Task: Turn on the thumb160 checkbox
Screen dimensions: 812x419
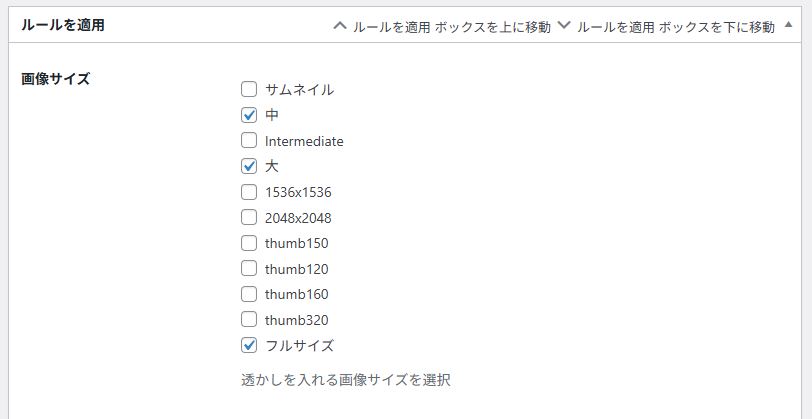Action: click(x=249, y=294)
